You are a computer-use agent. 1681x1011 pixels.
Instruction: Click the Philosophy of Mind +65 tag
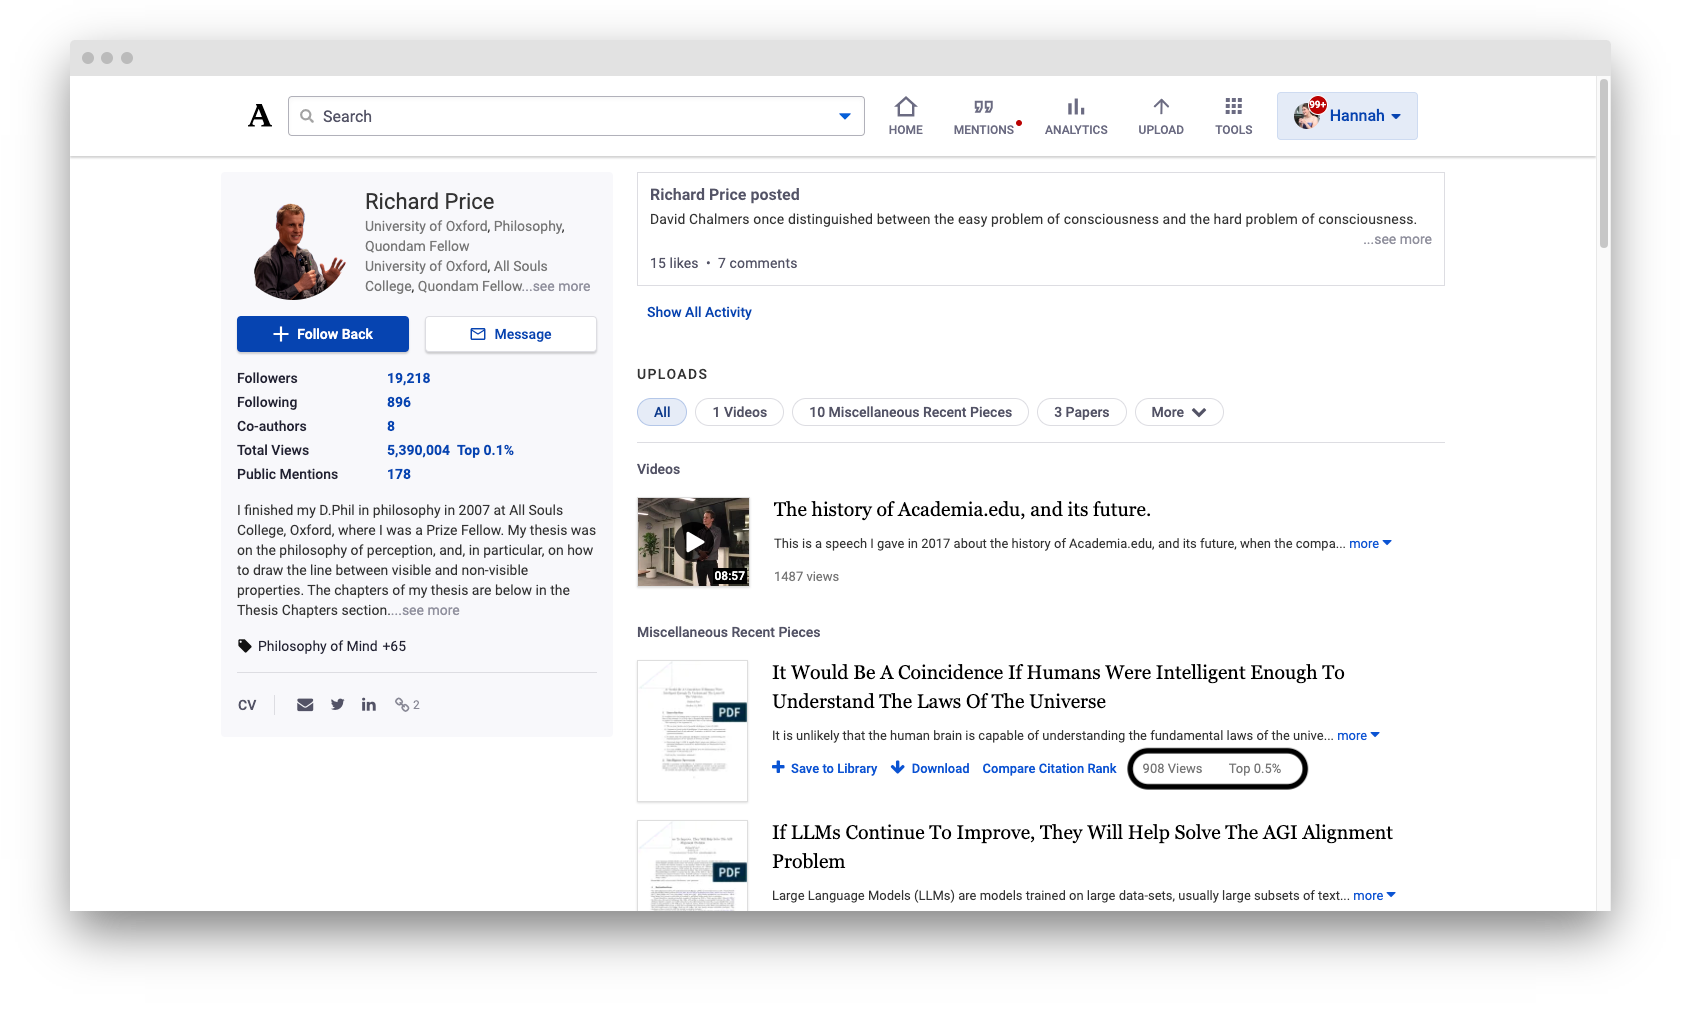pyautogui.click(x=332, y=646)
